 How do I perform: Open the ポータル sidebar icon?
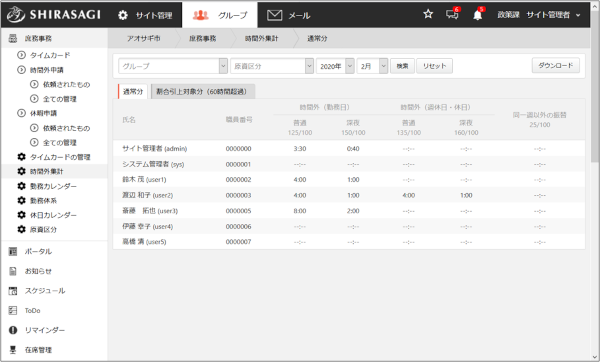[13, 251]
